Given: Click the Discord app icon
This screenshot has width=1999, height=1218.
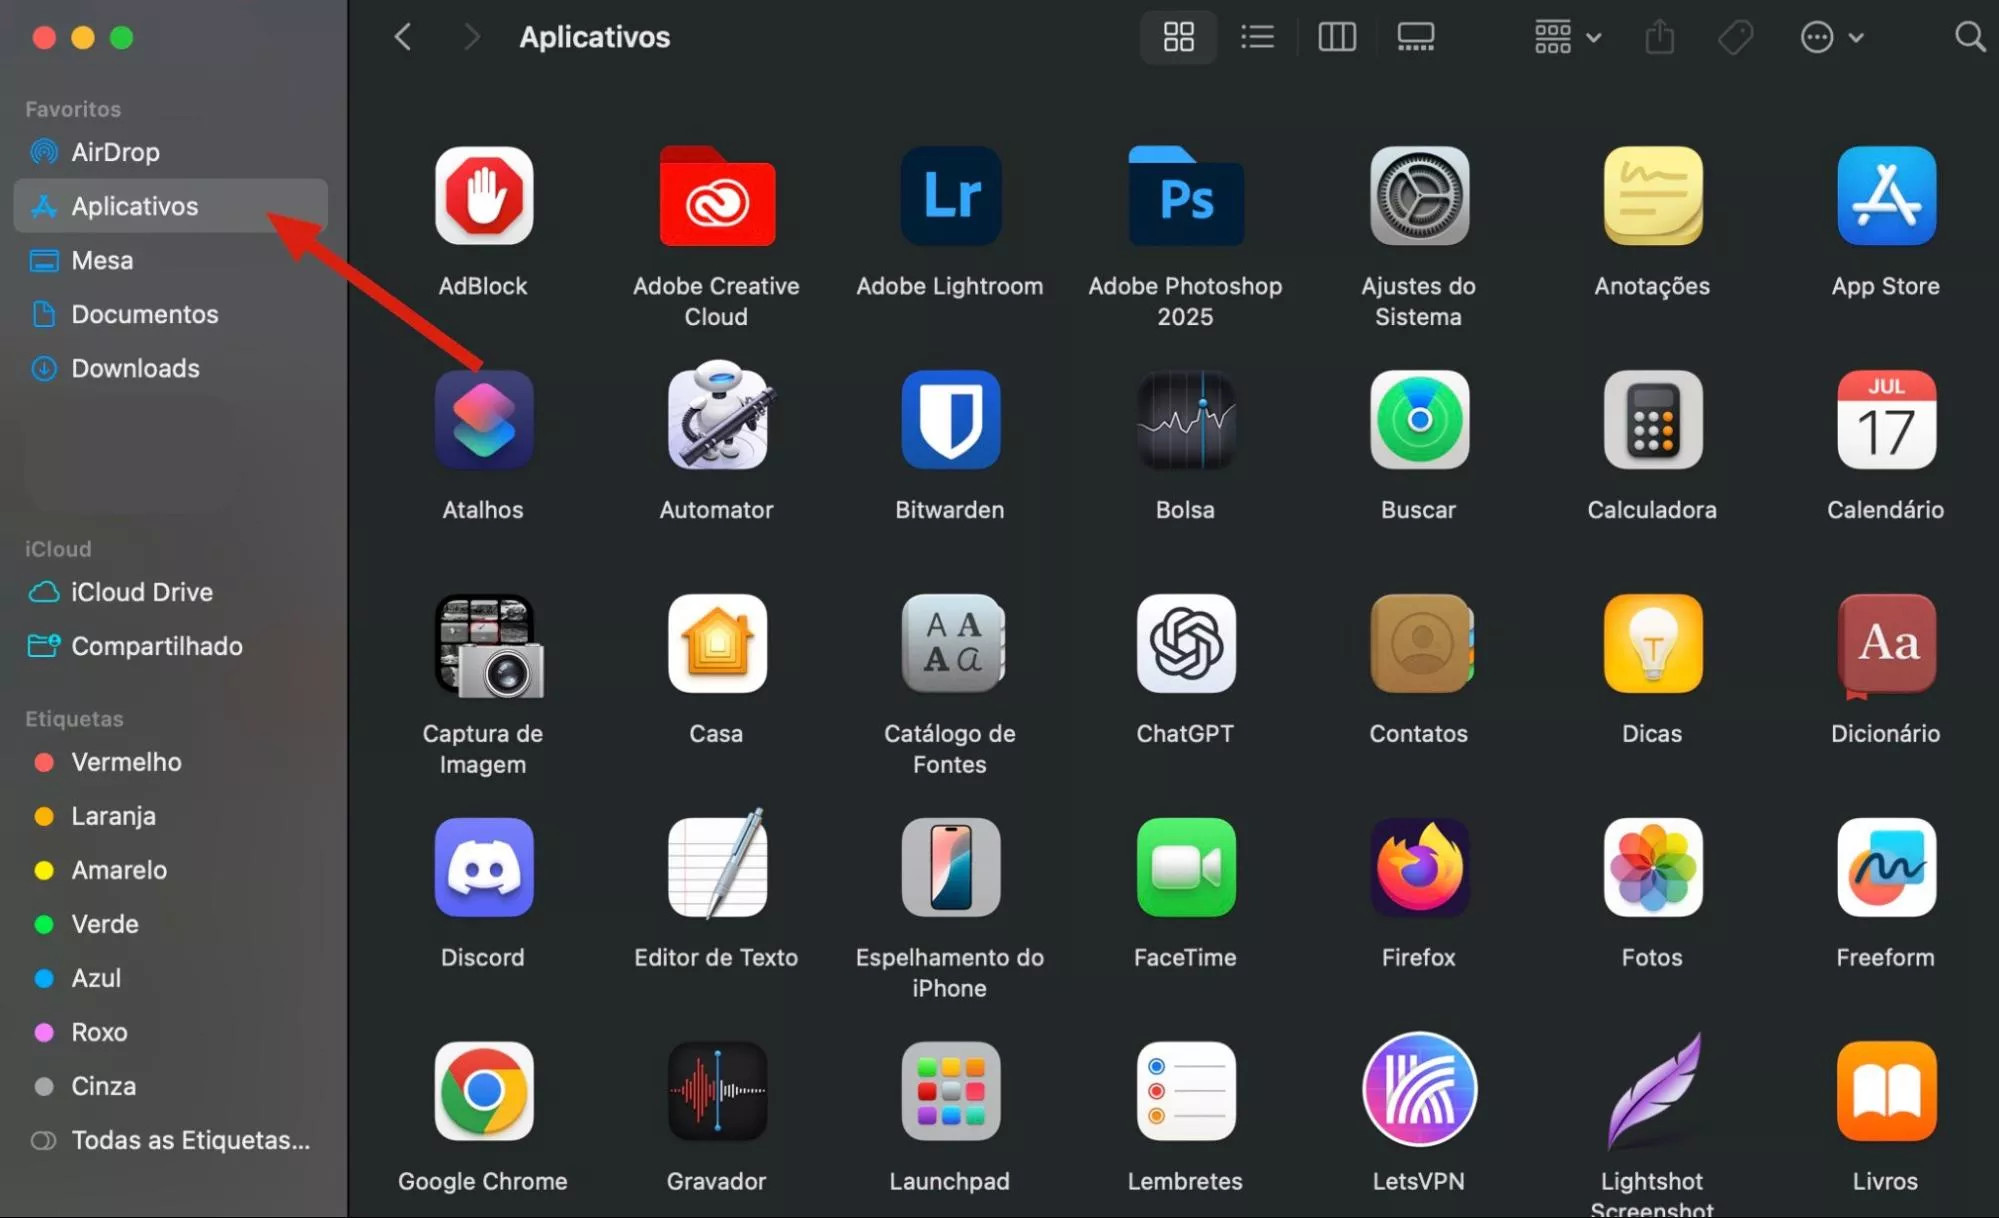Looking at the screenshot, I should pos(483,867).
